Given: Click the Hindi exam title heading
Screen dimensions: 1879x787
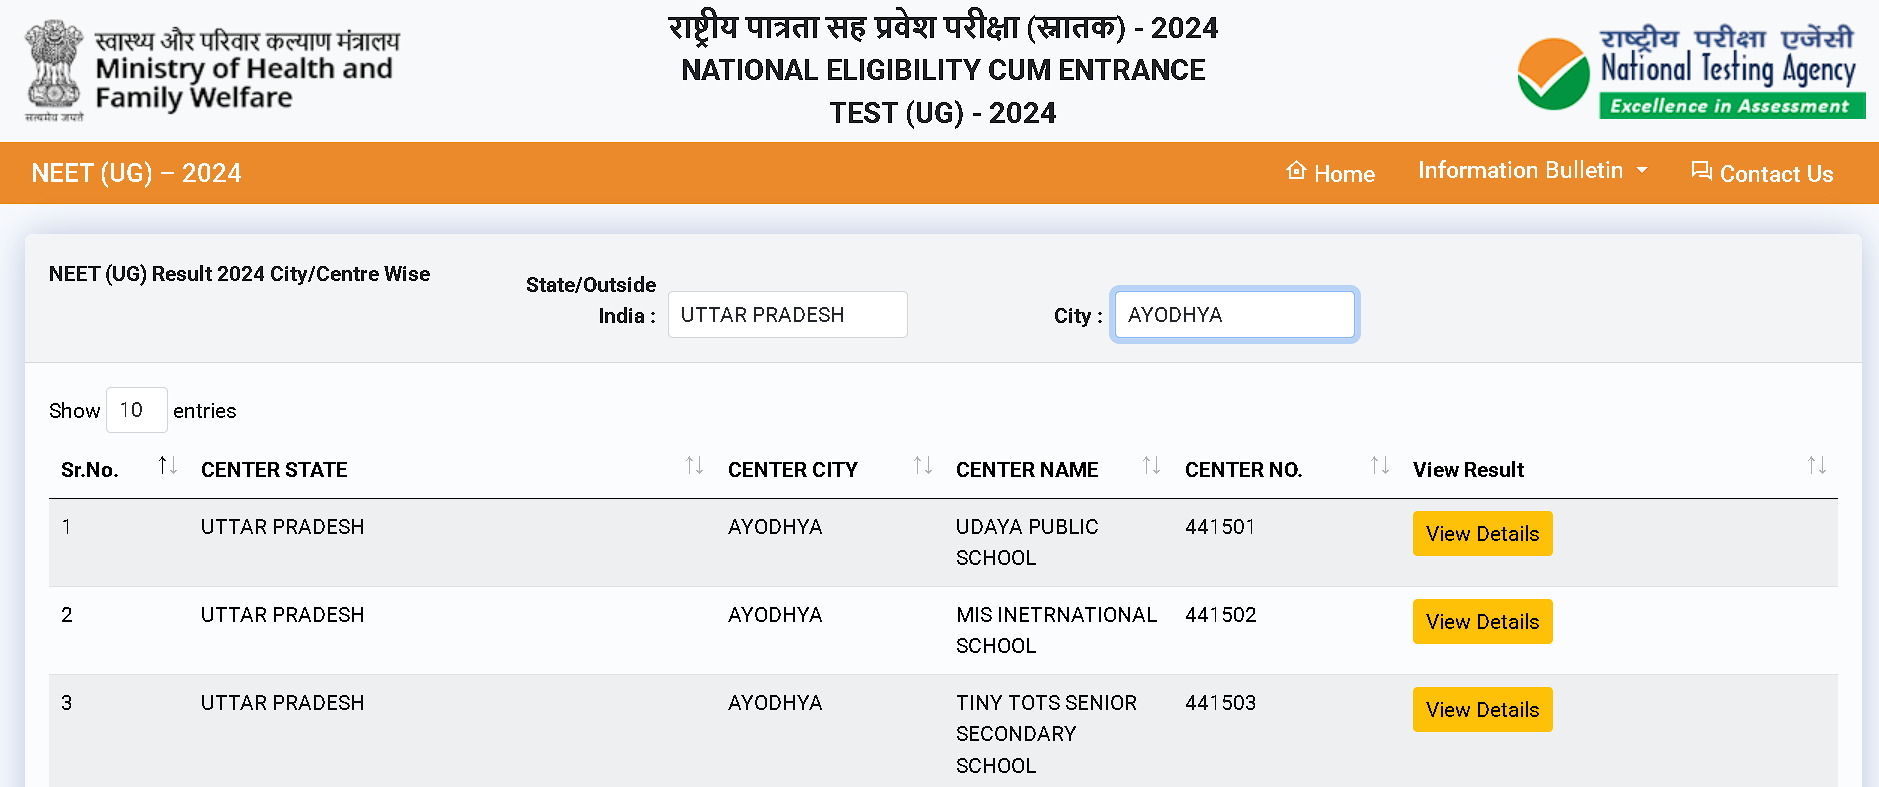Looking at the screenshot, I should pyautogui.click(x=943, y=27).
